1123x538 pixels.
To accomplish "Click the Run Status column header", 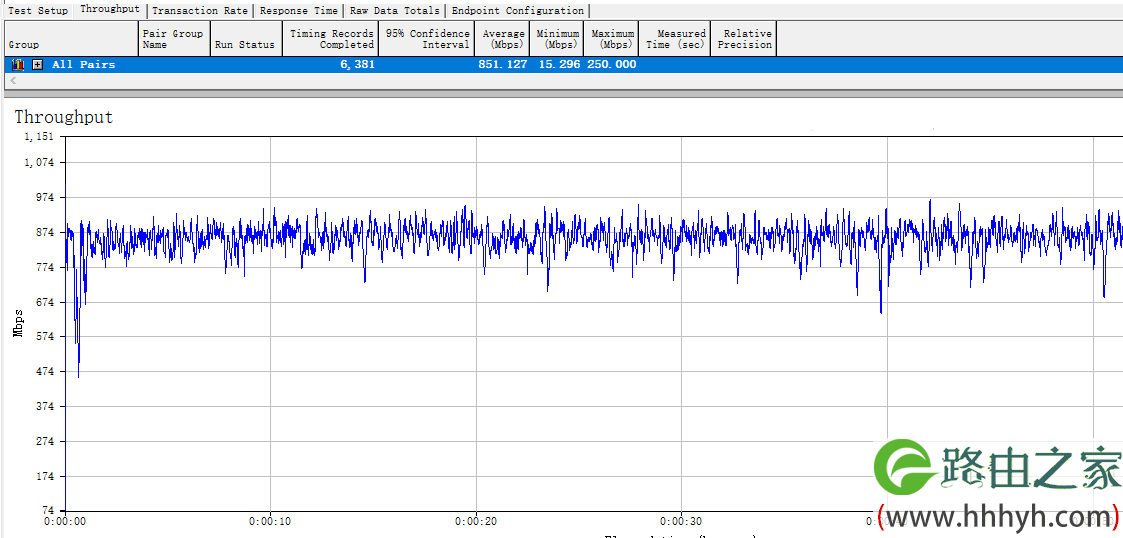I will pos(246,39).
